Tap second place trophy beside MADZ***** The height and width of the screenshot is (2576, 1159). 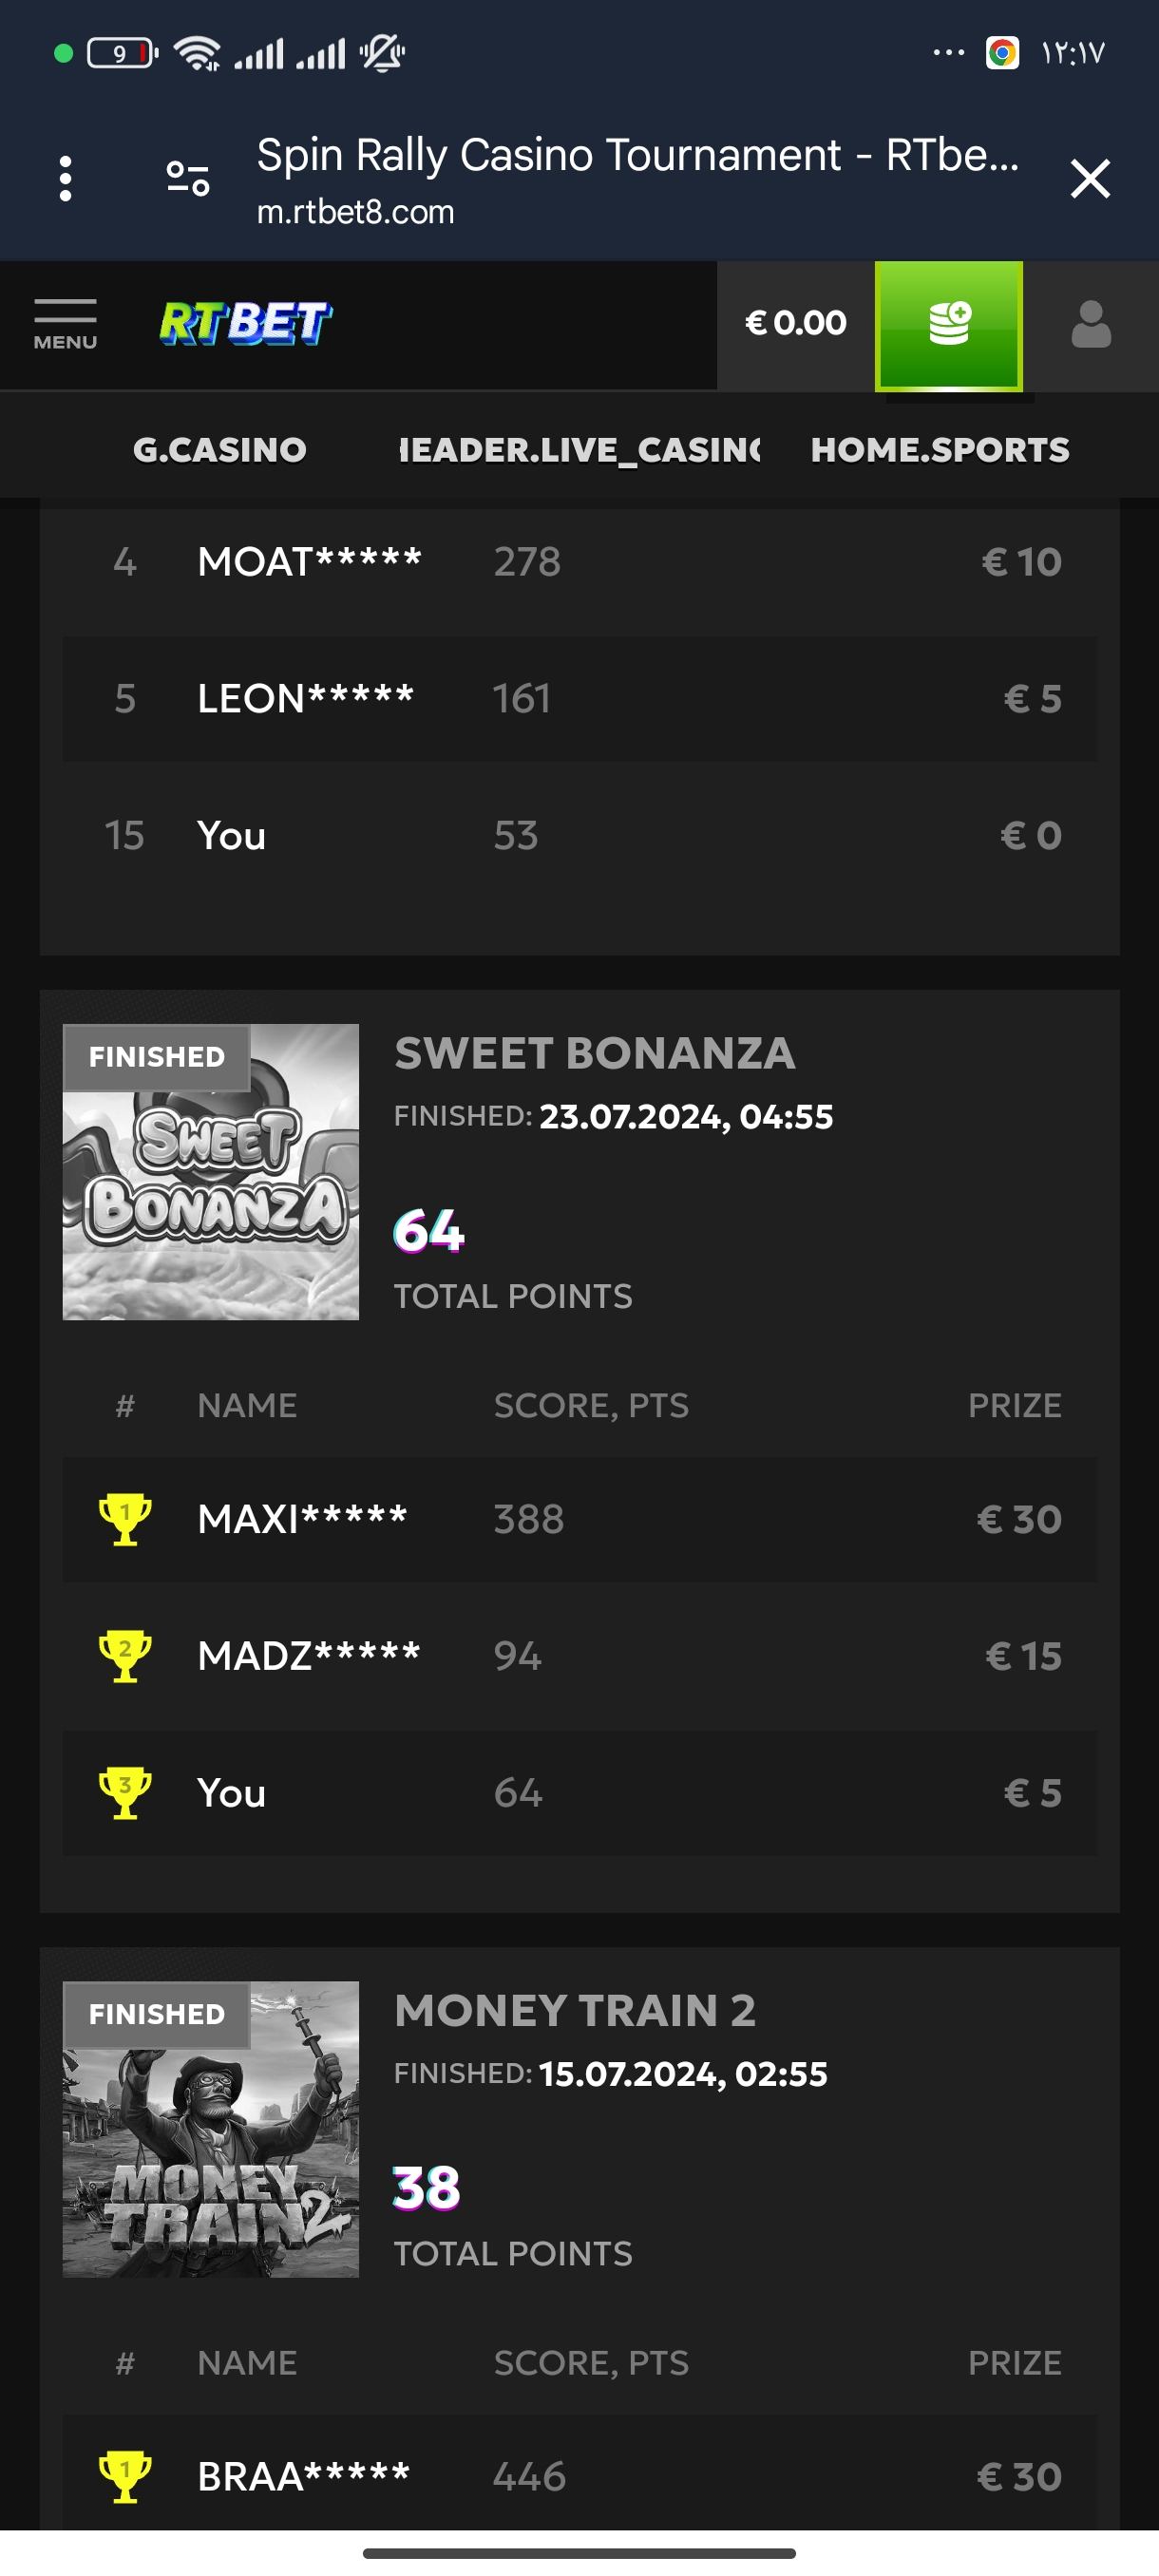[125, 1656]
